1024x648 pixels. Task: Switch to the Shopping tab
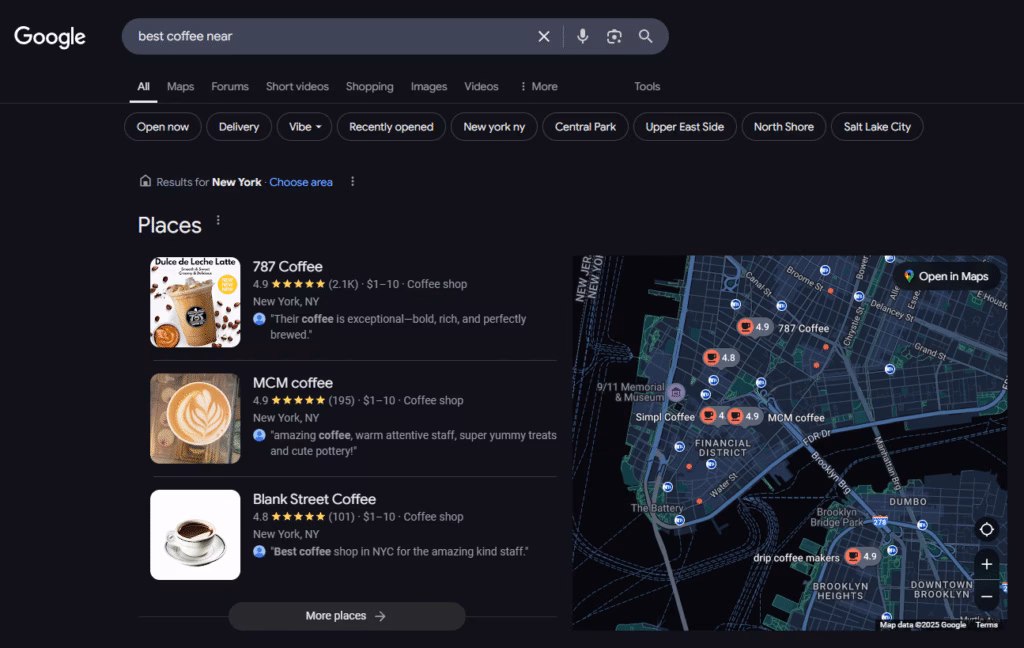pos(370,87)
